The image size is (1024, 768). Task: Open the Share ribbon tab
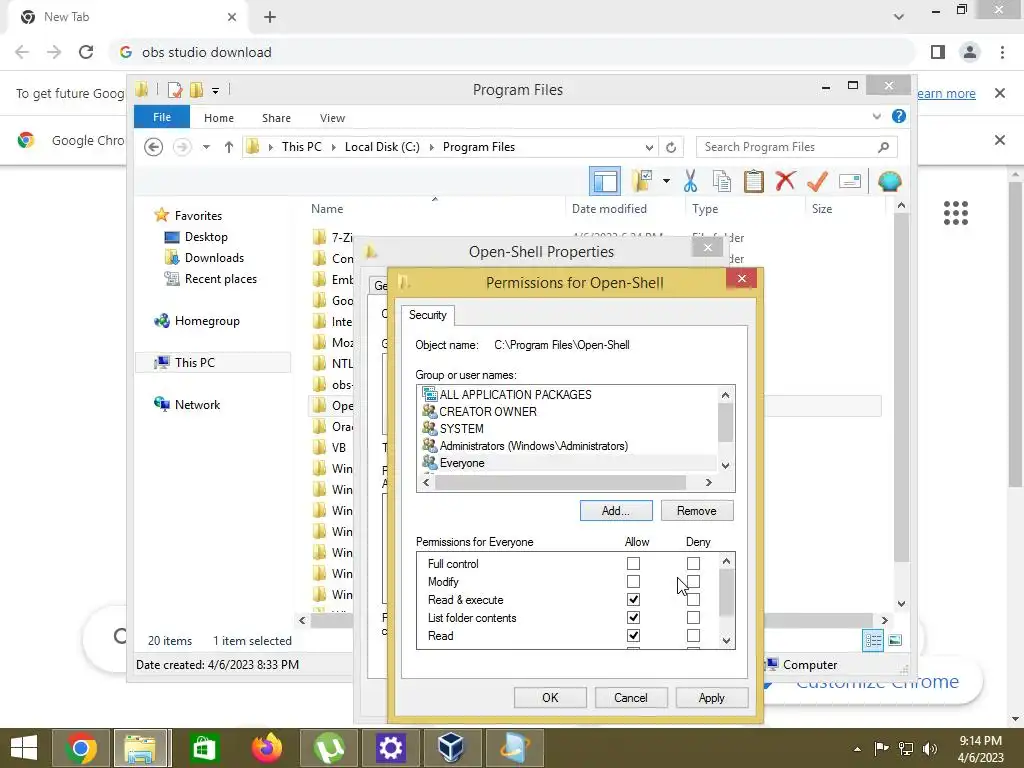tap(276, 118)
